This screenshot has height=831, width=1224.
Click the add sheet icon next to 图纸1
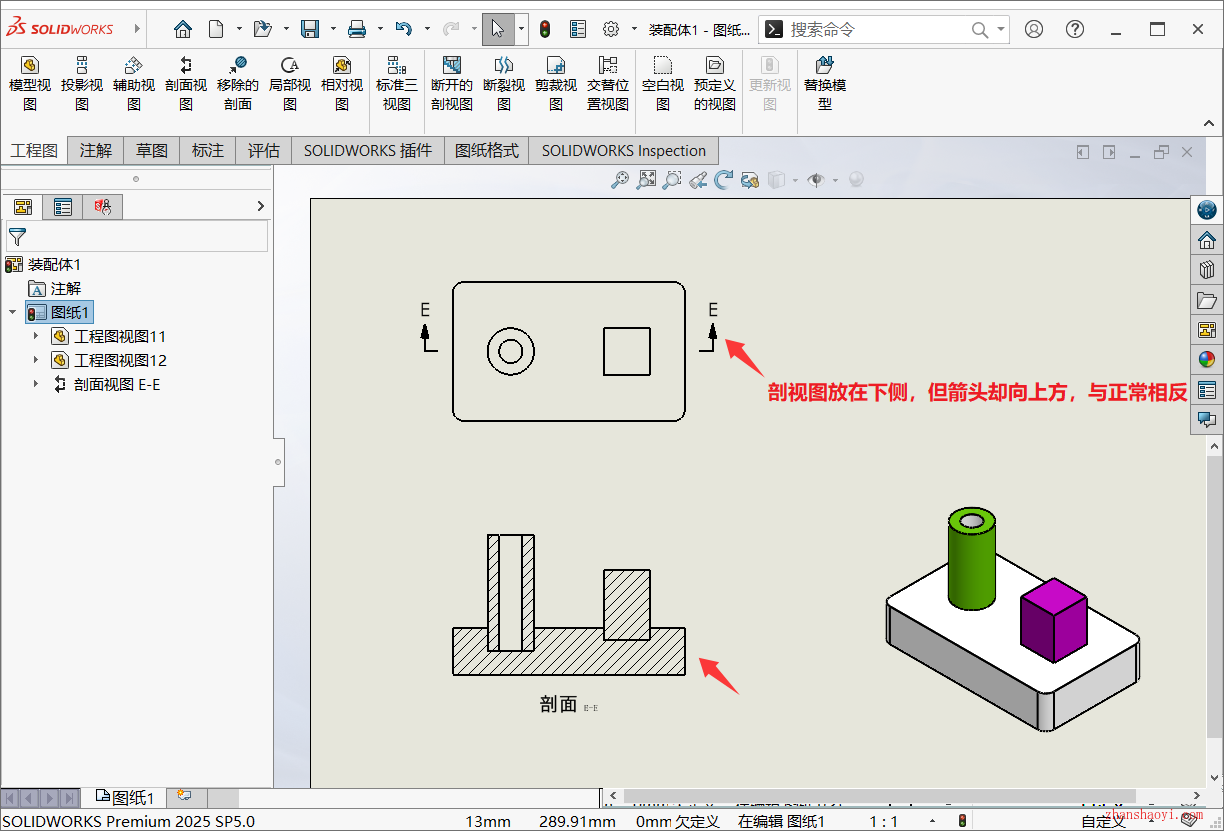point(183,796)
